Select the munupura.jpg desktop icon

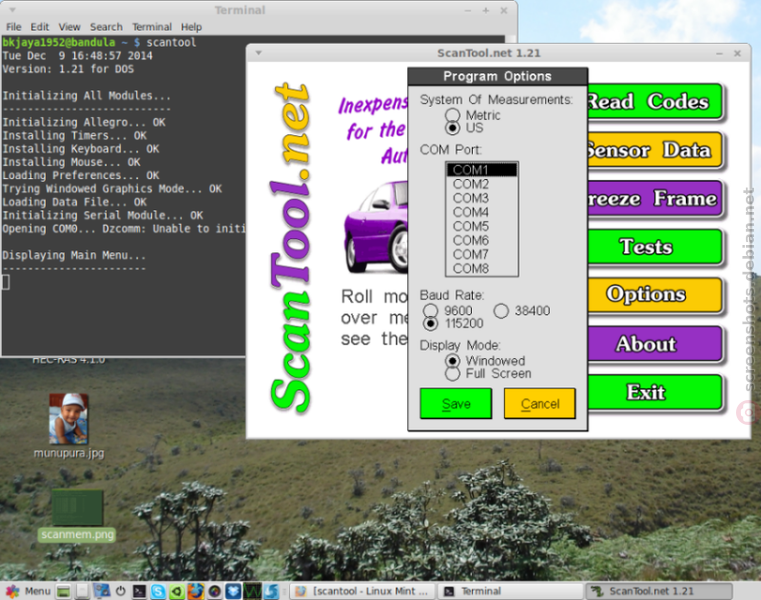pos(68,426)
